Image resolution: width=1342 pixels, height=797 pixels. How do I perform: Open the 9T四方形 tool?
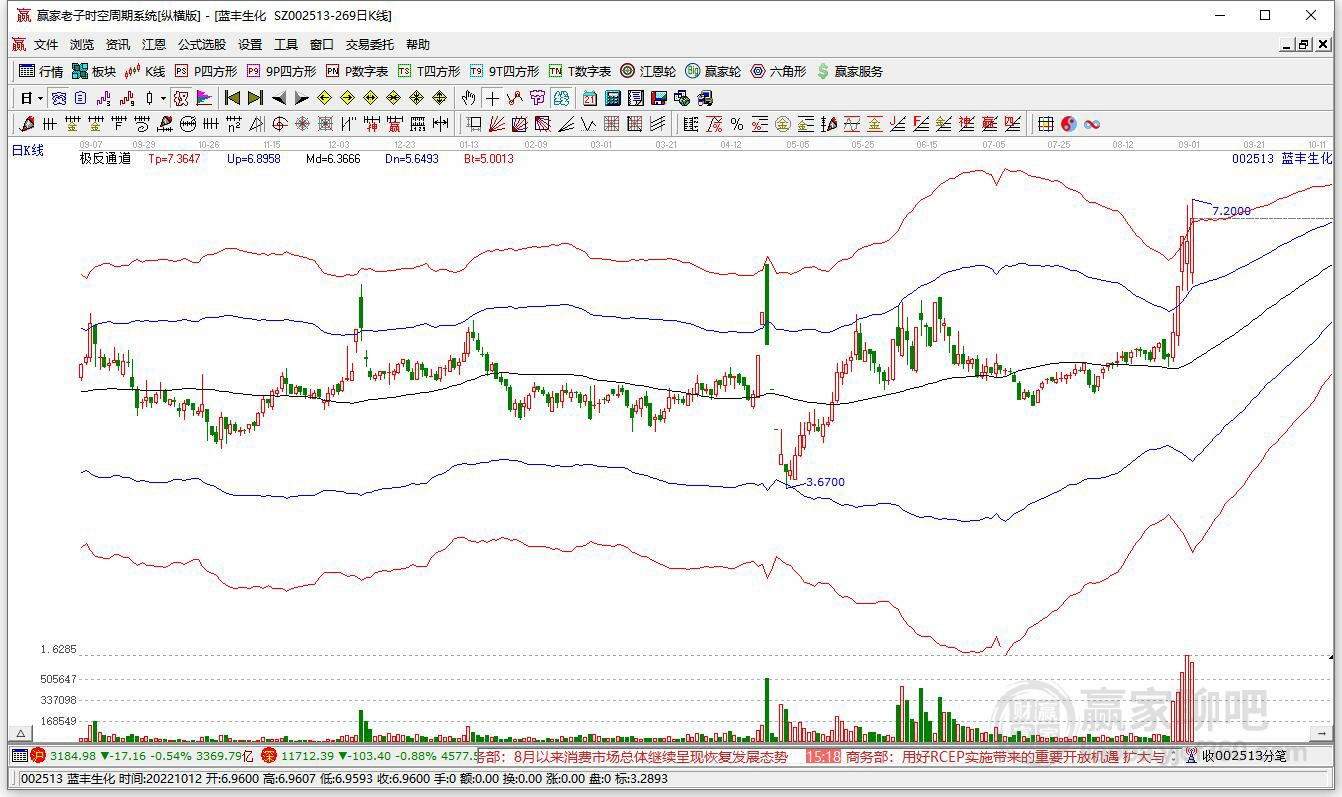504,71
